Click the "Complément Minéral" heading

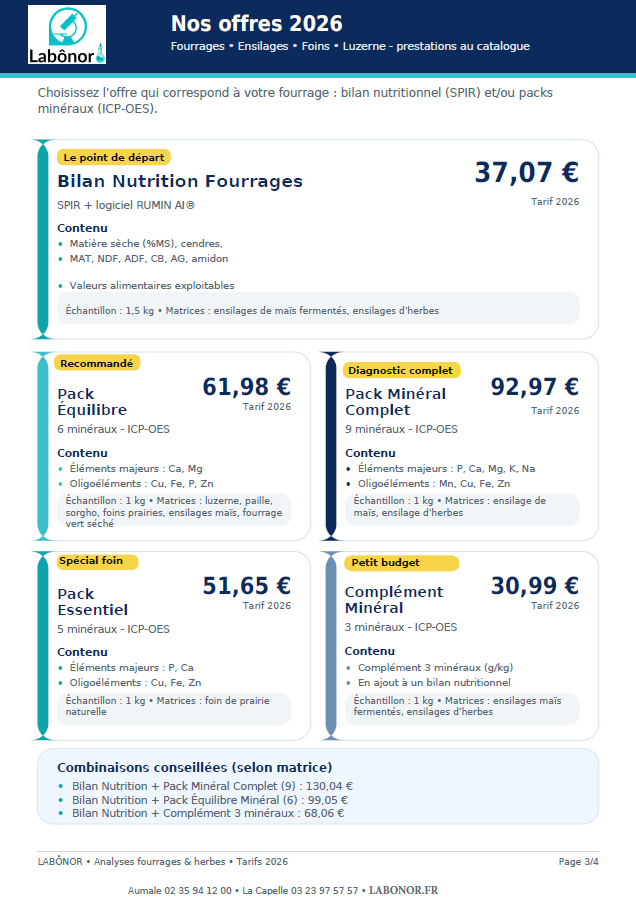[x=393, y=600]
